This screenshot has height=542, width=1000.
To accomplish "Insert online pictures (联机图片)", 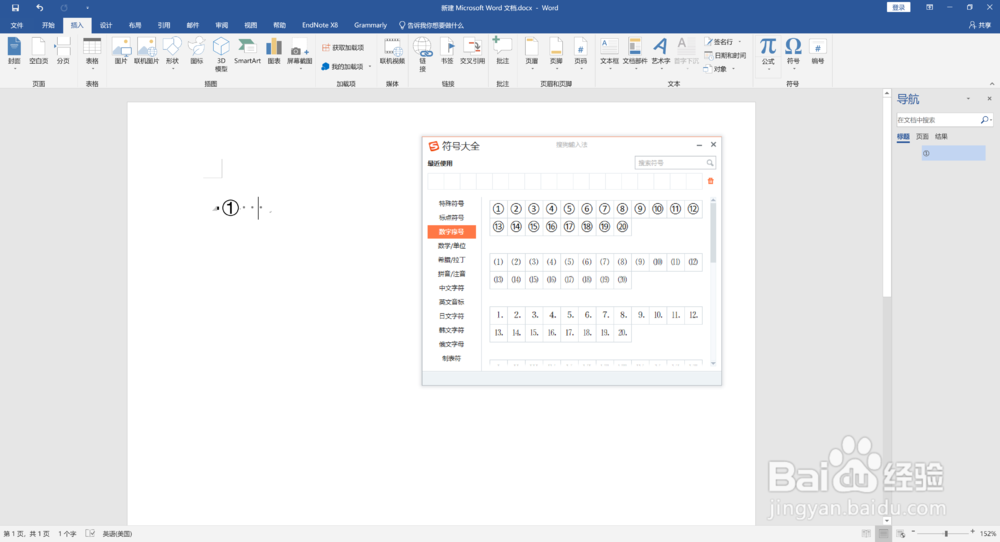I will tap(147, 52).
